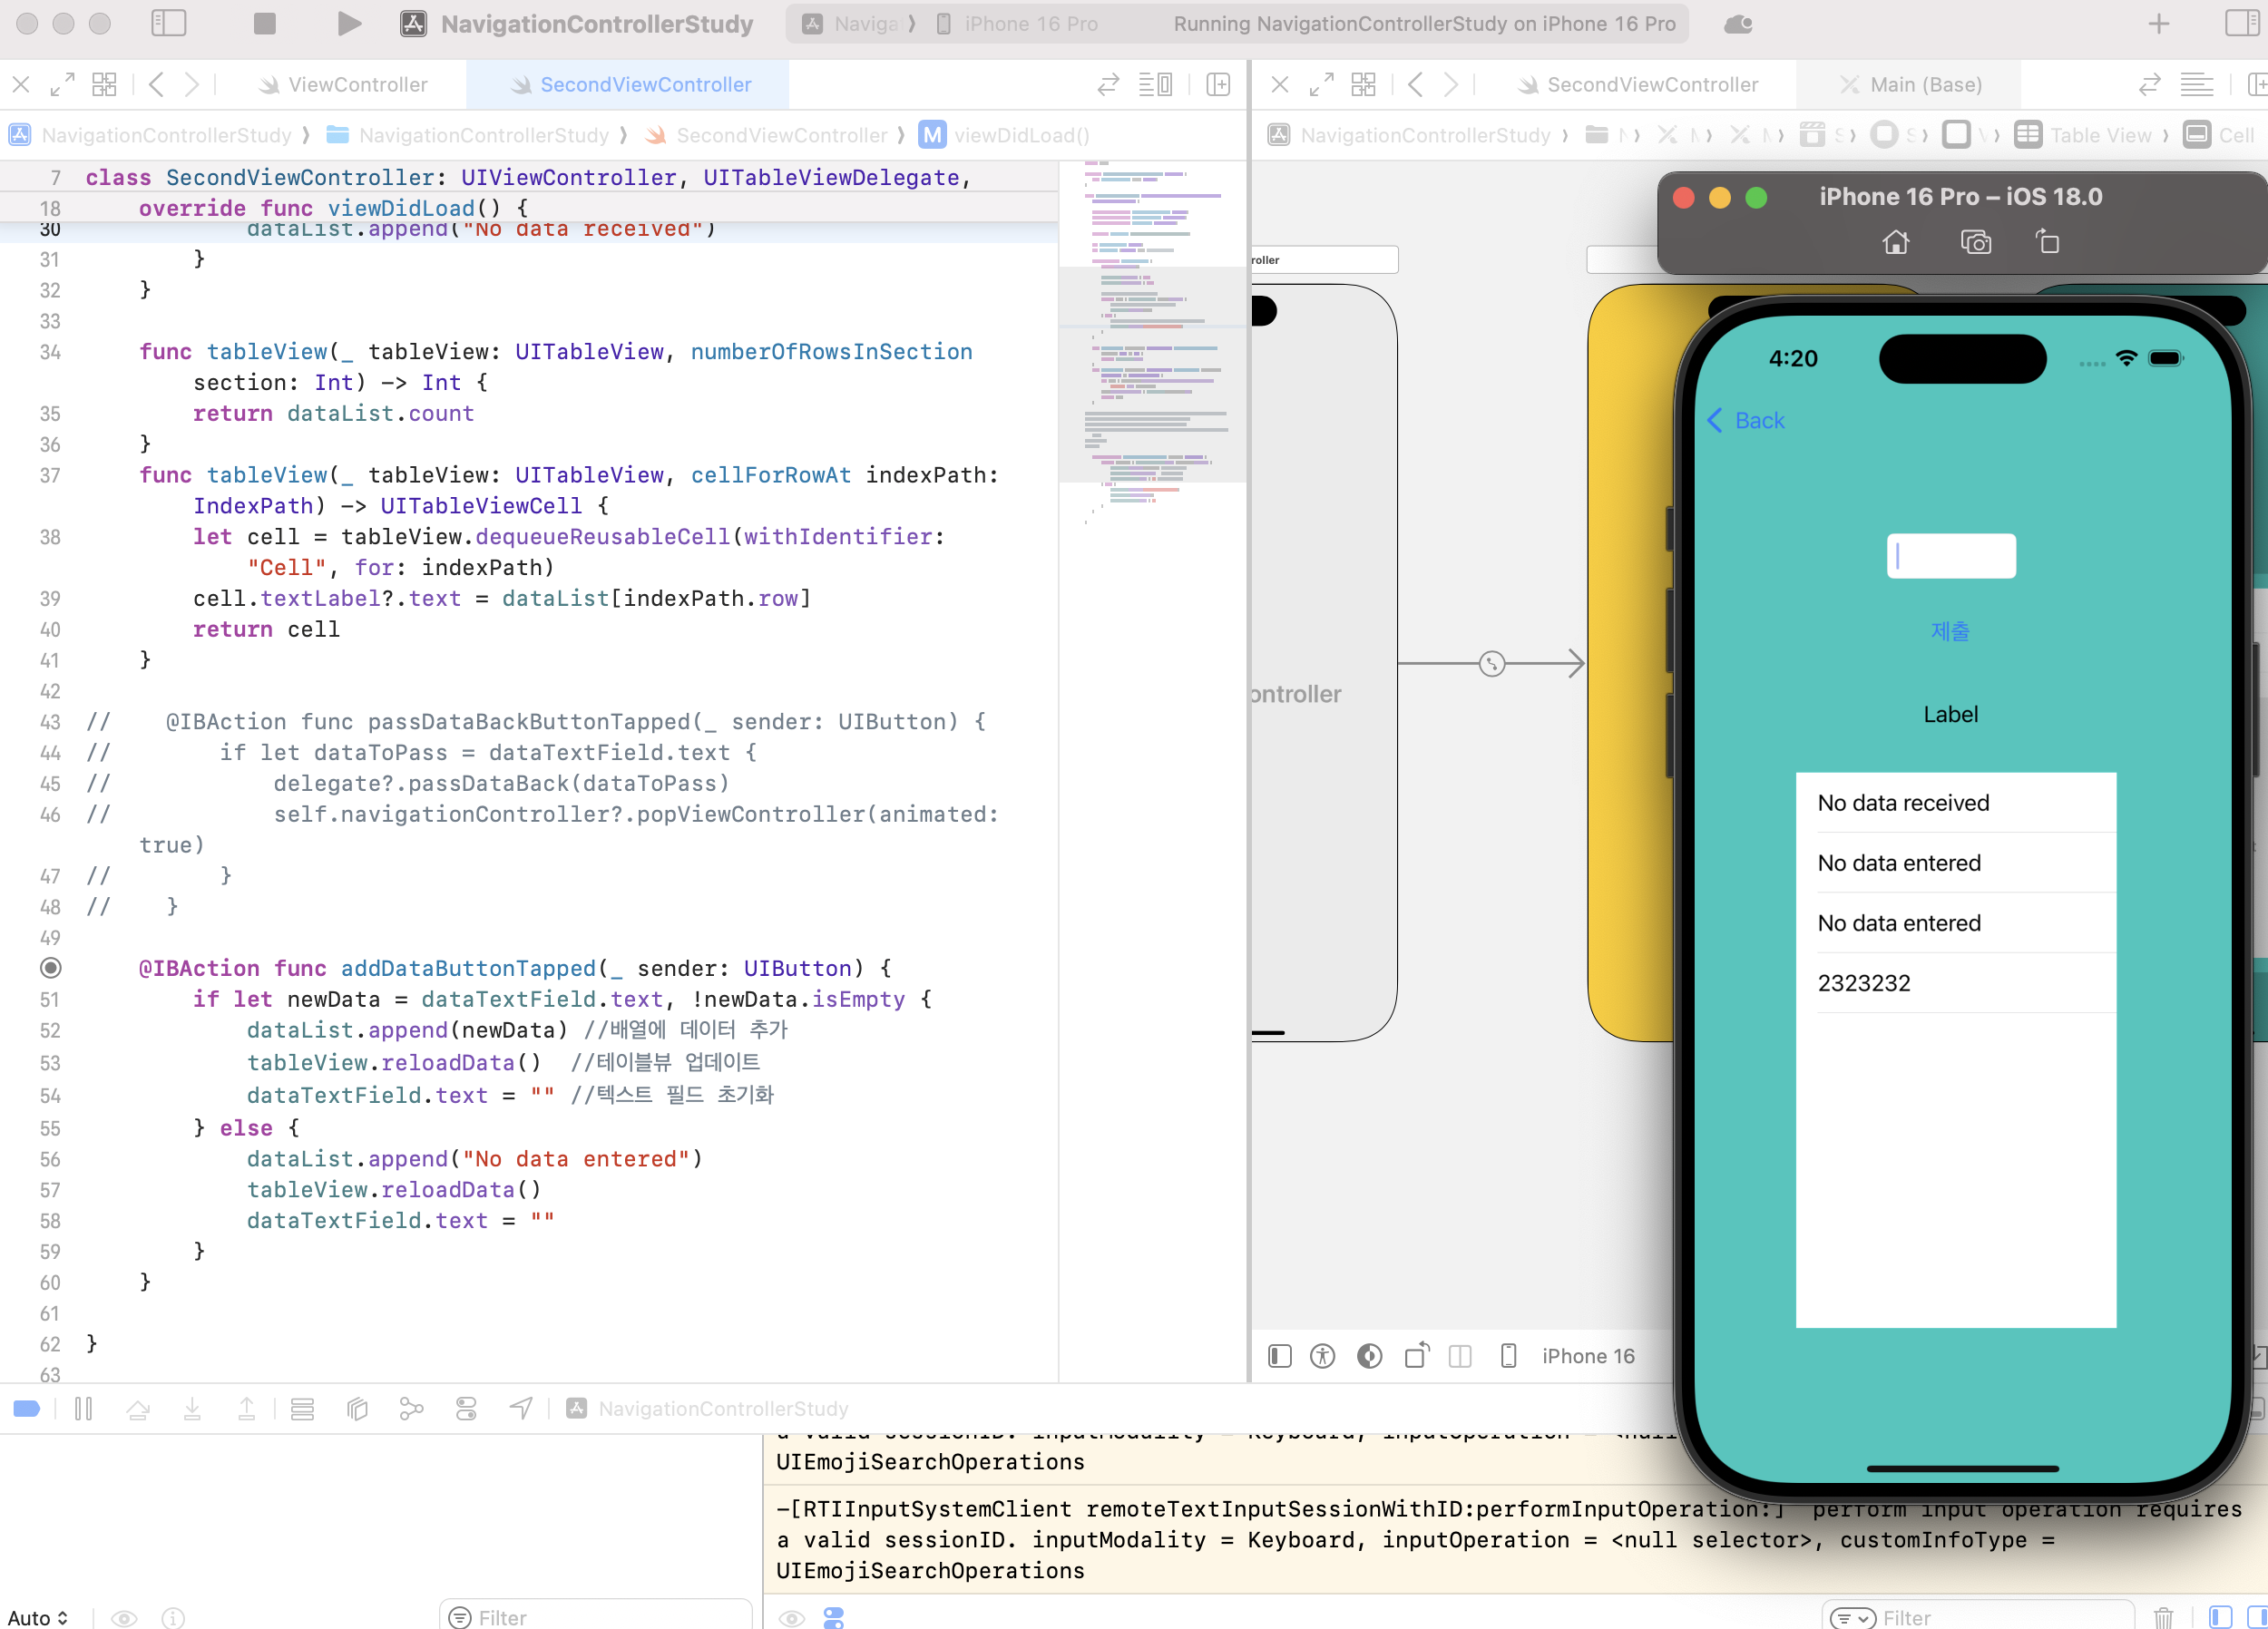Click Simulate Location arrow icon

[521, 1408]
